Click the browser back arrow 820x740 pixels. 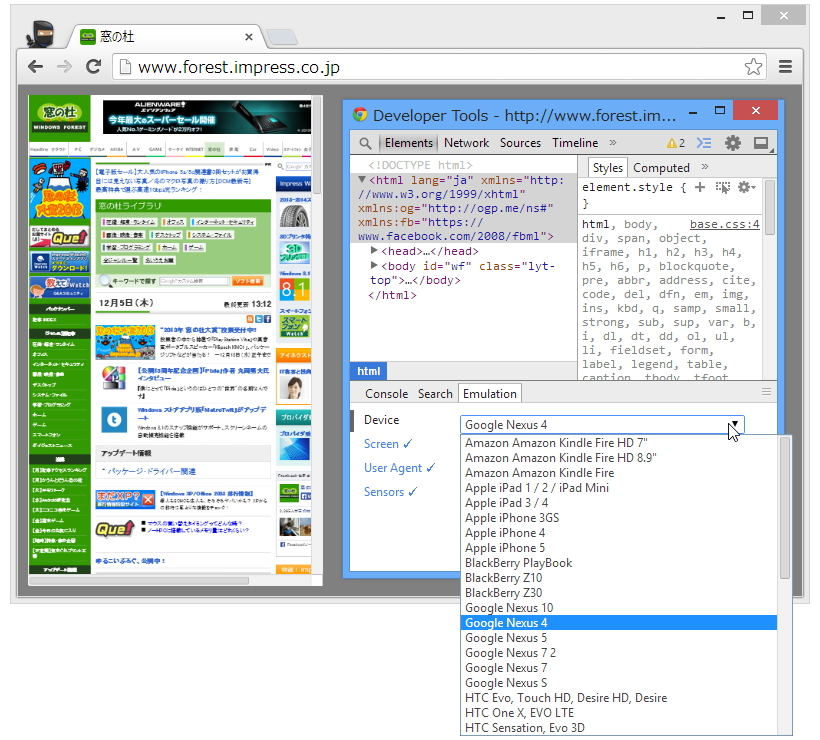click(36, 67)
